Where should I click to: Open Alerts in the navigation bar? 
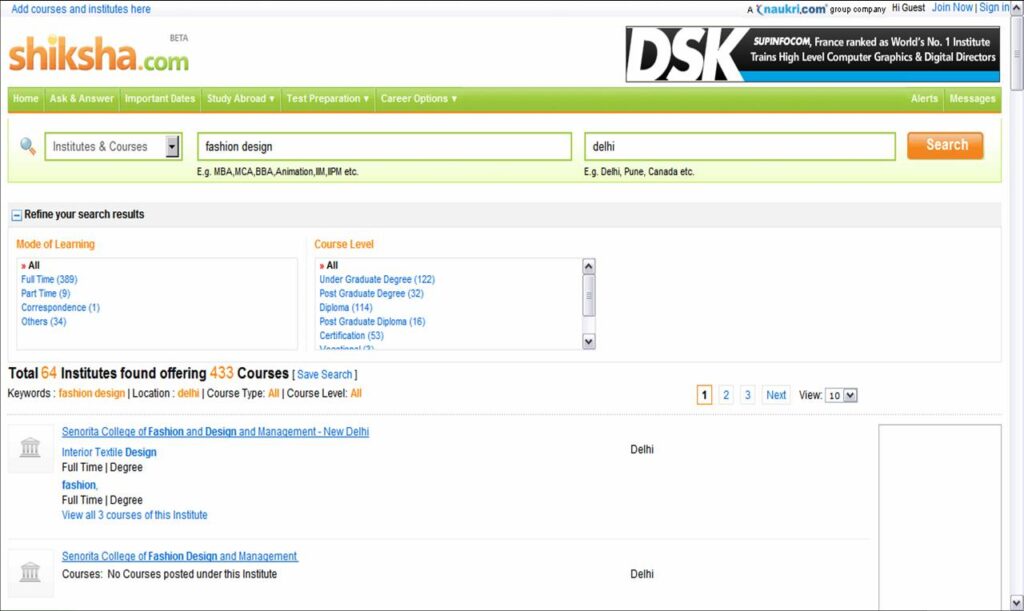pos(924,99)
